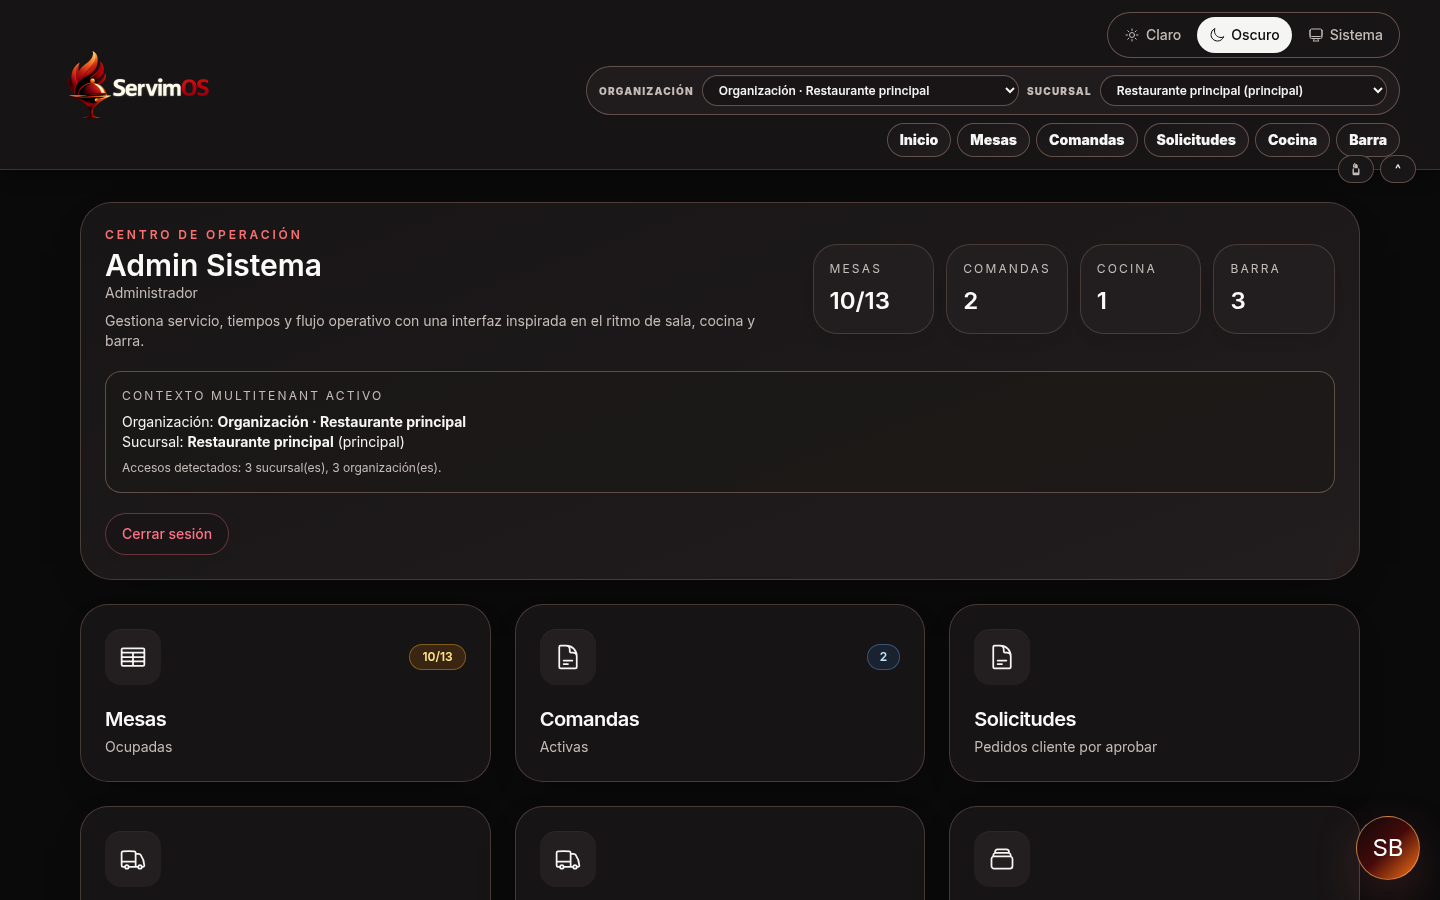
Task: Open the SB avatar floating button
Action: [1388, 848]
